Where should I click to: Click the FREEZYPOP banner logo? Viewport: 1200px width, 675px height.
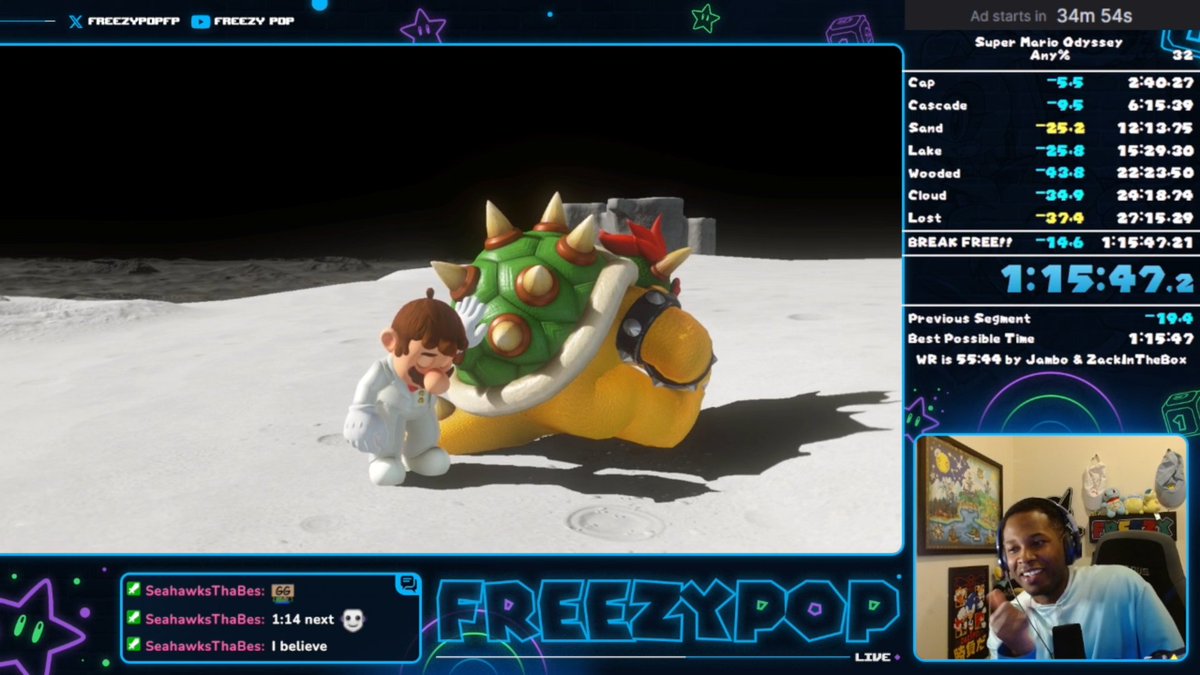click(667, 611)
